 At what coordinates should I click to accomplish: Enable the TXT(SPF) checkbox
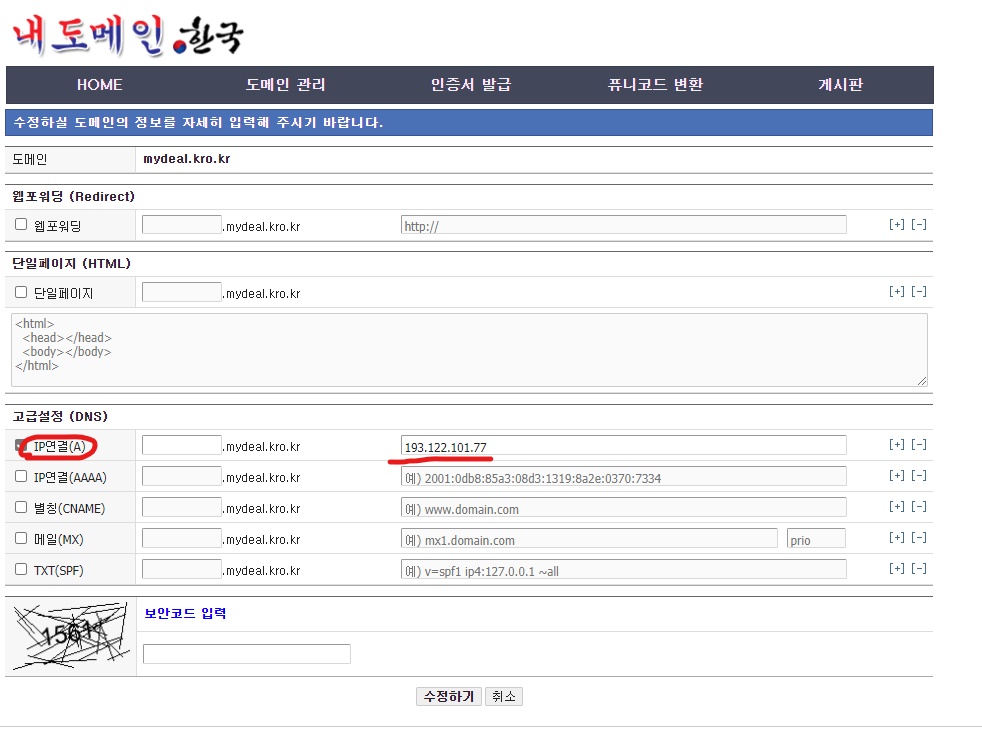point(21,569)
